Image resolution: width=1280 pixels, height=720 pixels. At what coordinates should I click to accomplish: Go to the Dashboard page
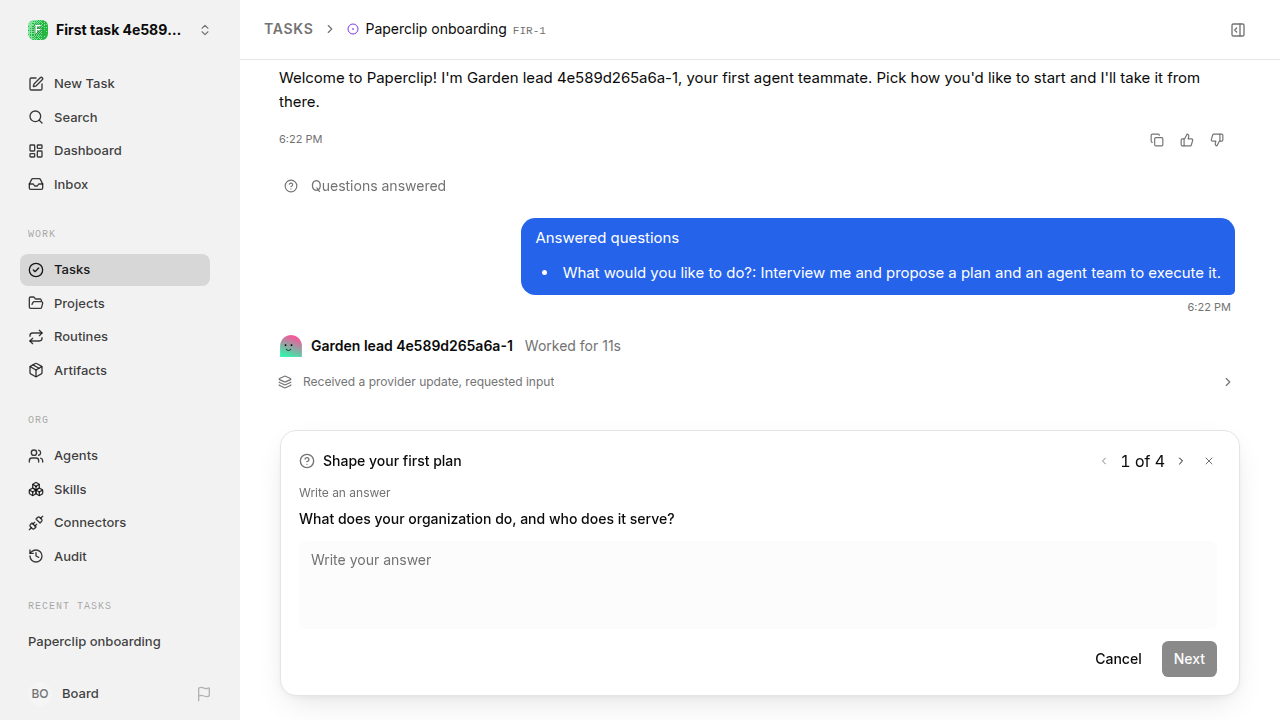tap(115, 150)
